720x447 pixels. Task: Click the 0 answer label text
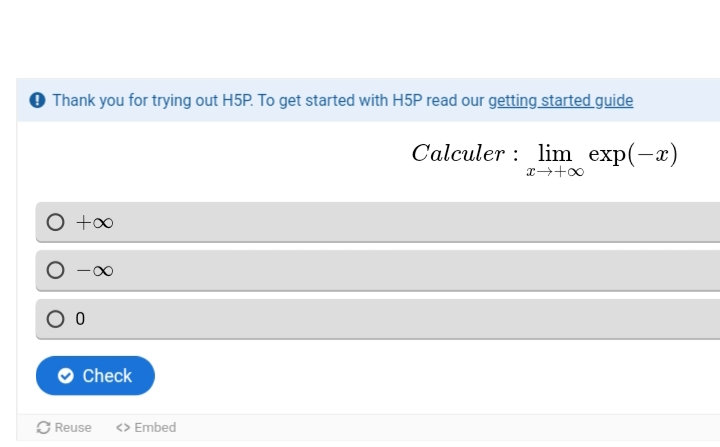click(x=81, y=319)
